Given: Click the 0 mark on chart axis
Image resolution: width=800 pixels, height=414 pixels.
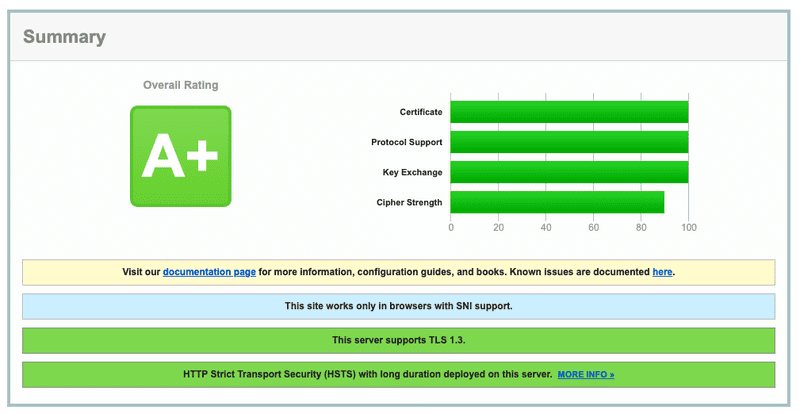Looking at the screenshot, I should tap(451, 228).
